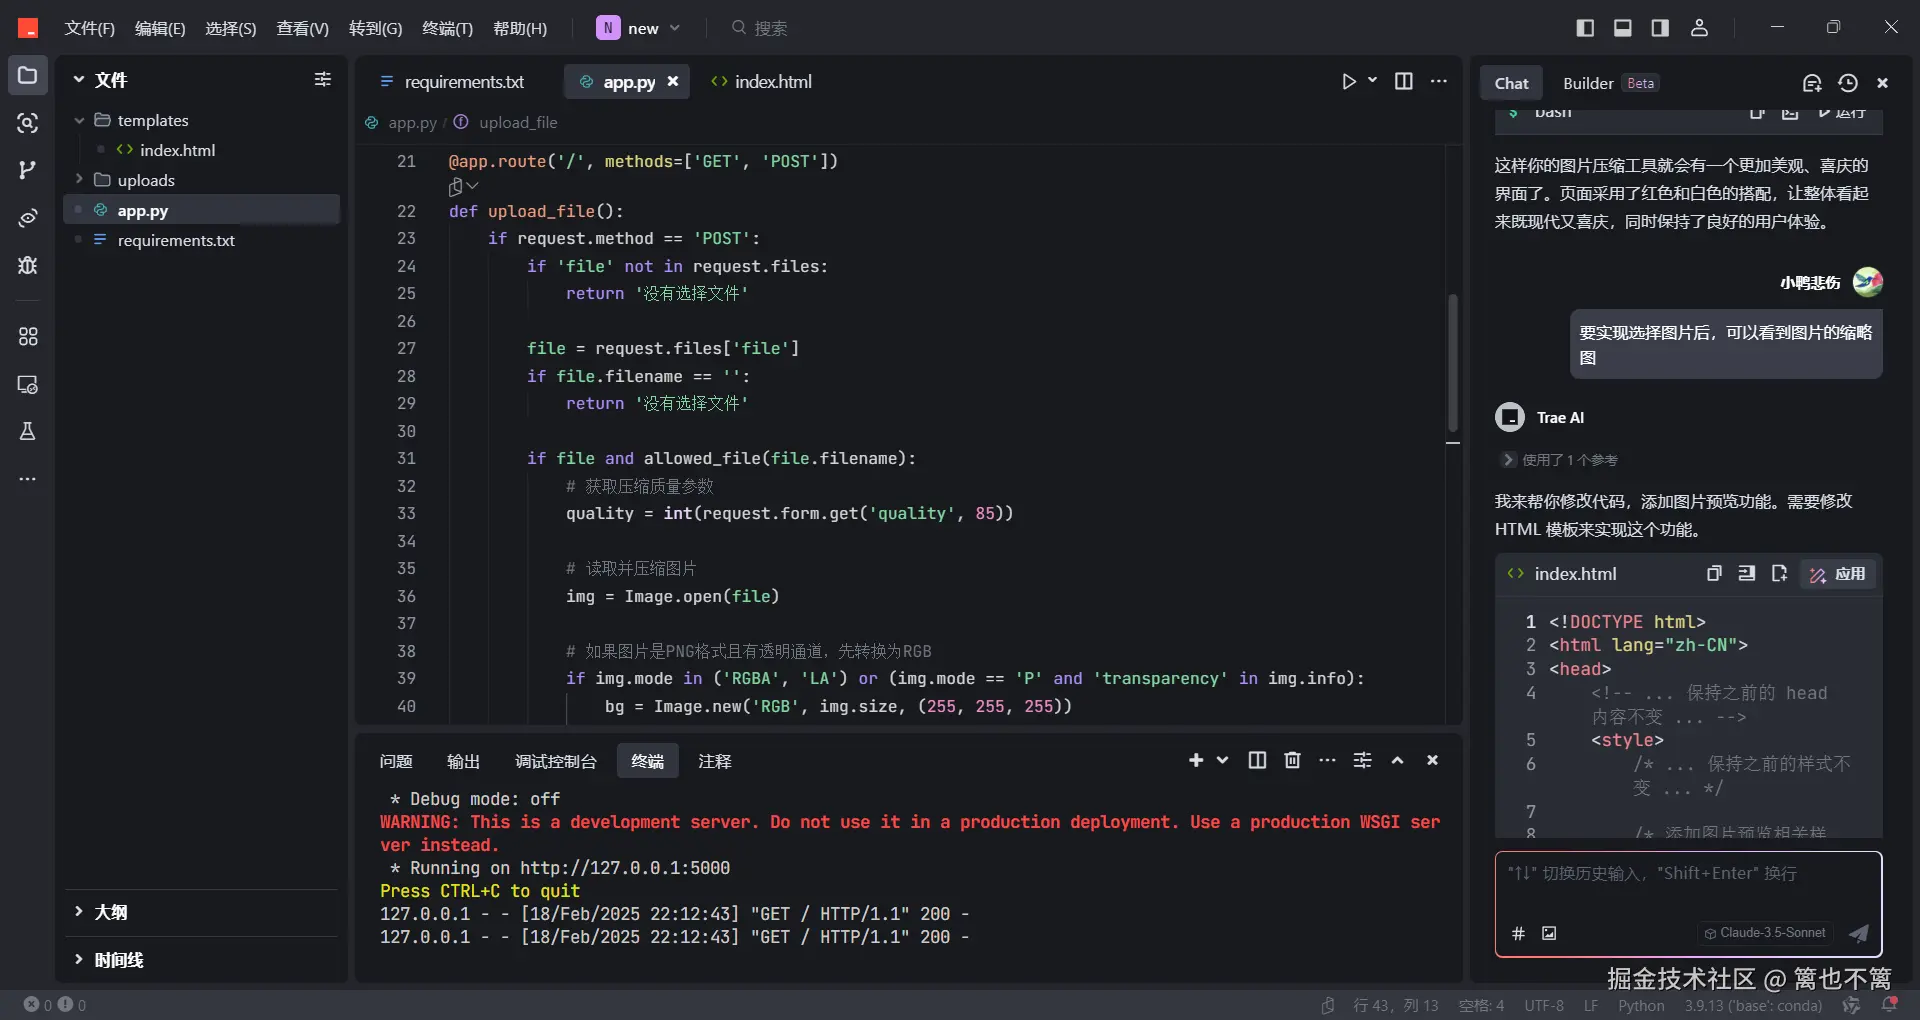Show more activity bar items

click(x=28, y=479)
